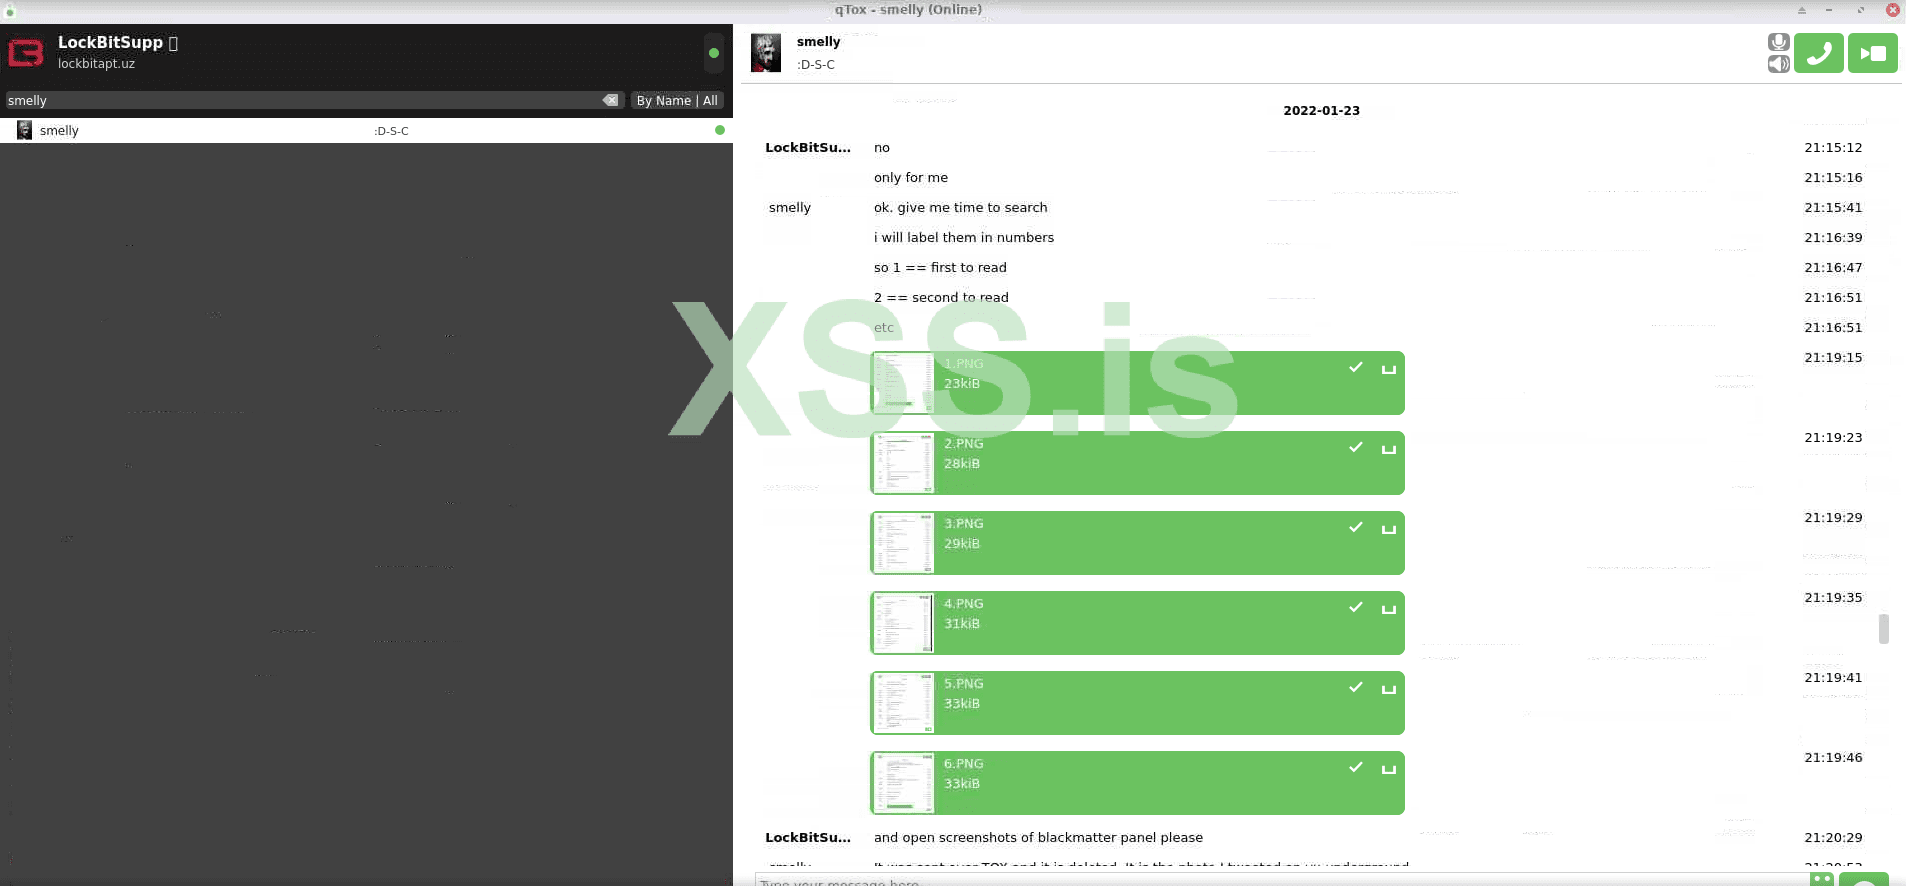Preview the 2.PNG thumbnail image
Screen dimensions: 1906x886
pyautogui.click(x=903, y=463)
